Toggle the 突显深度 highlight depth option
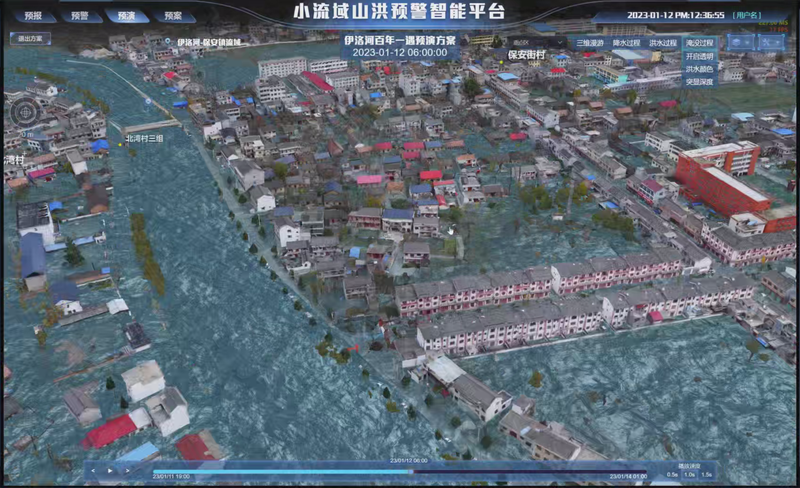This screenshot has height=488, width=800. coord(699,82)
